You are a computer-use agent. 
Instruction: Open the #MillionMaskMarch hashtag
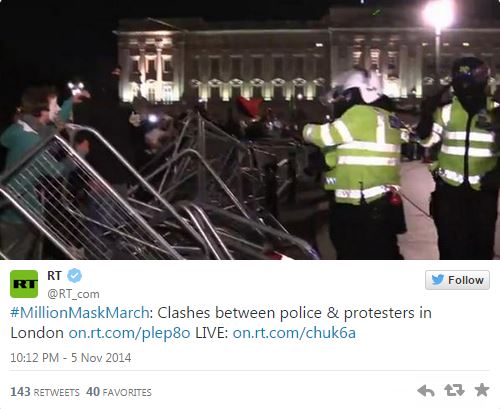[x=80, y=313]
